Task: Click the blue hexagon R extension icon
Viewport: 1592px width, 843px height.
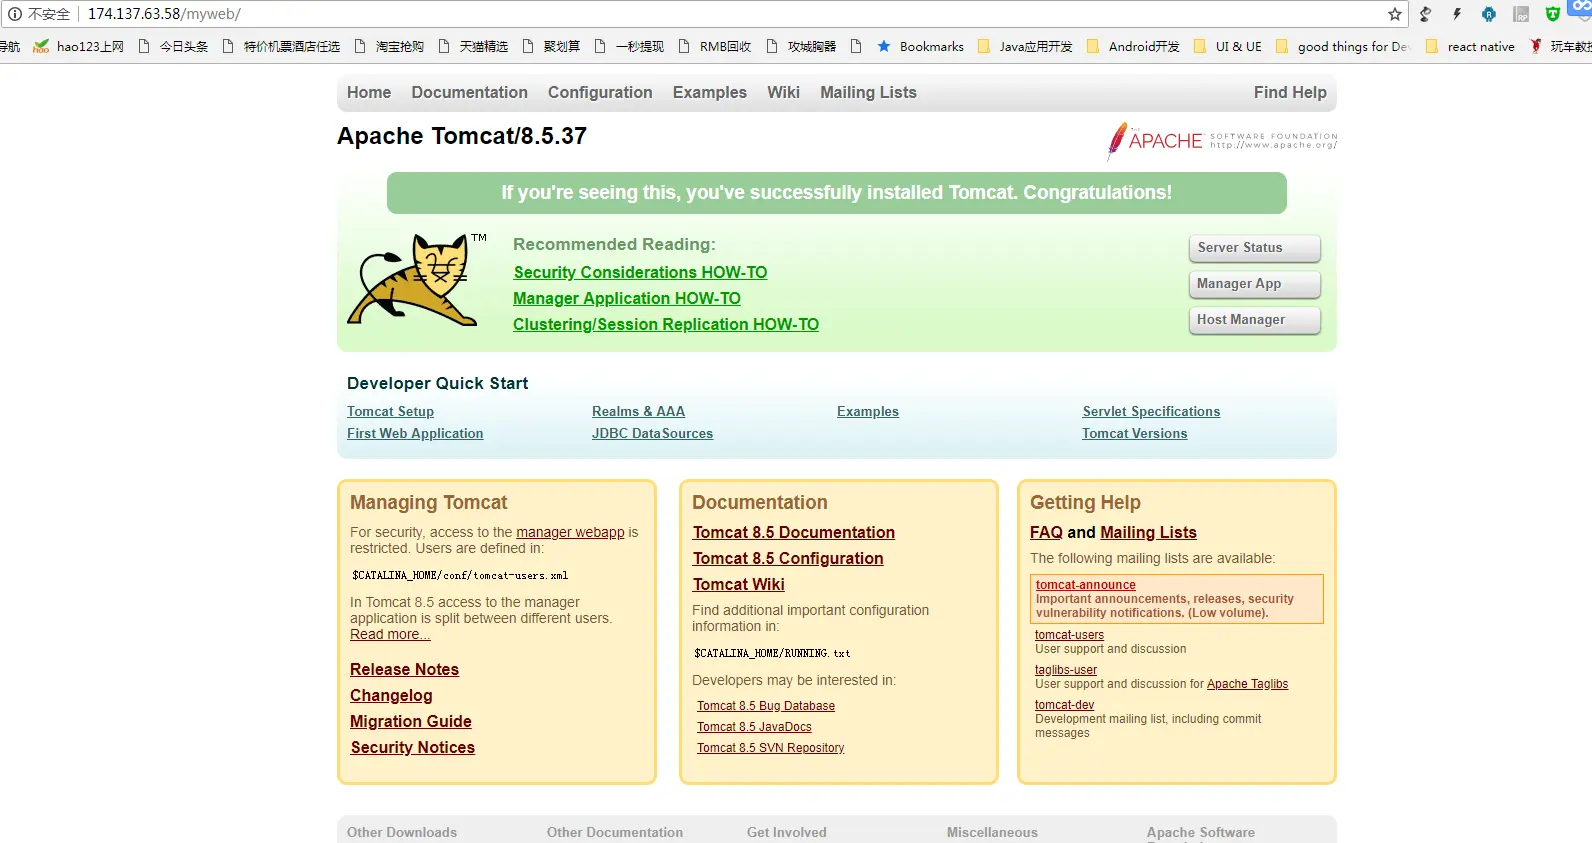Action: tap(1489, 14)
